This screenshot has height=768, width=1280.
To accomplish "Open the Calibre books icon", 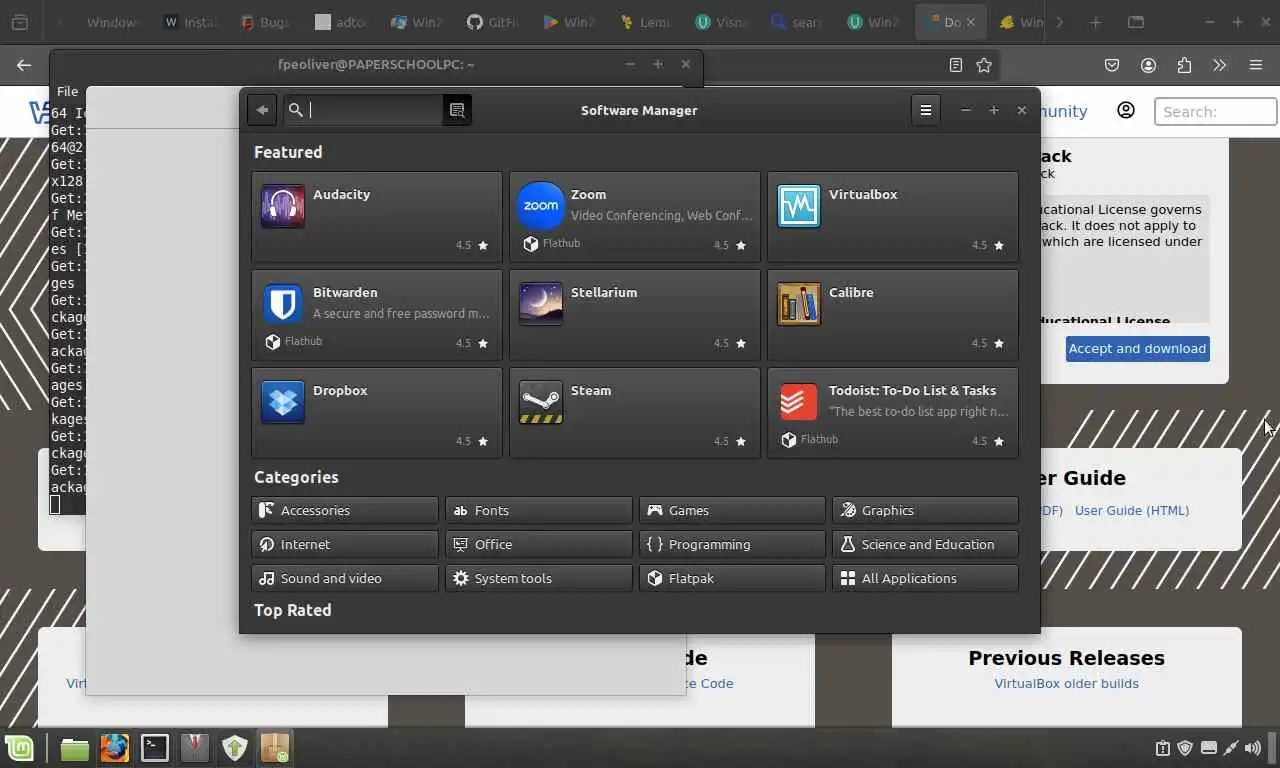I will click(x=799, y=304).
